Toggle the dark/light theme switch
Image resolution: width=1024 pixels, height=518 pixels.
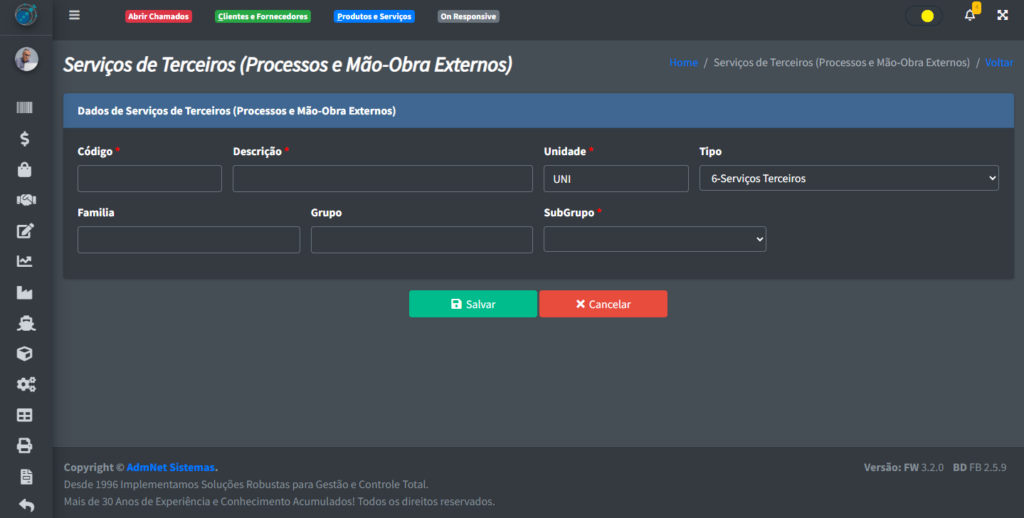click(x=923, y=16)
